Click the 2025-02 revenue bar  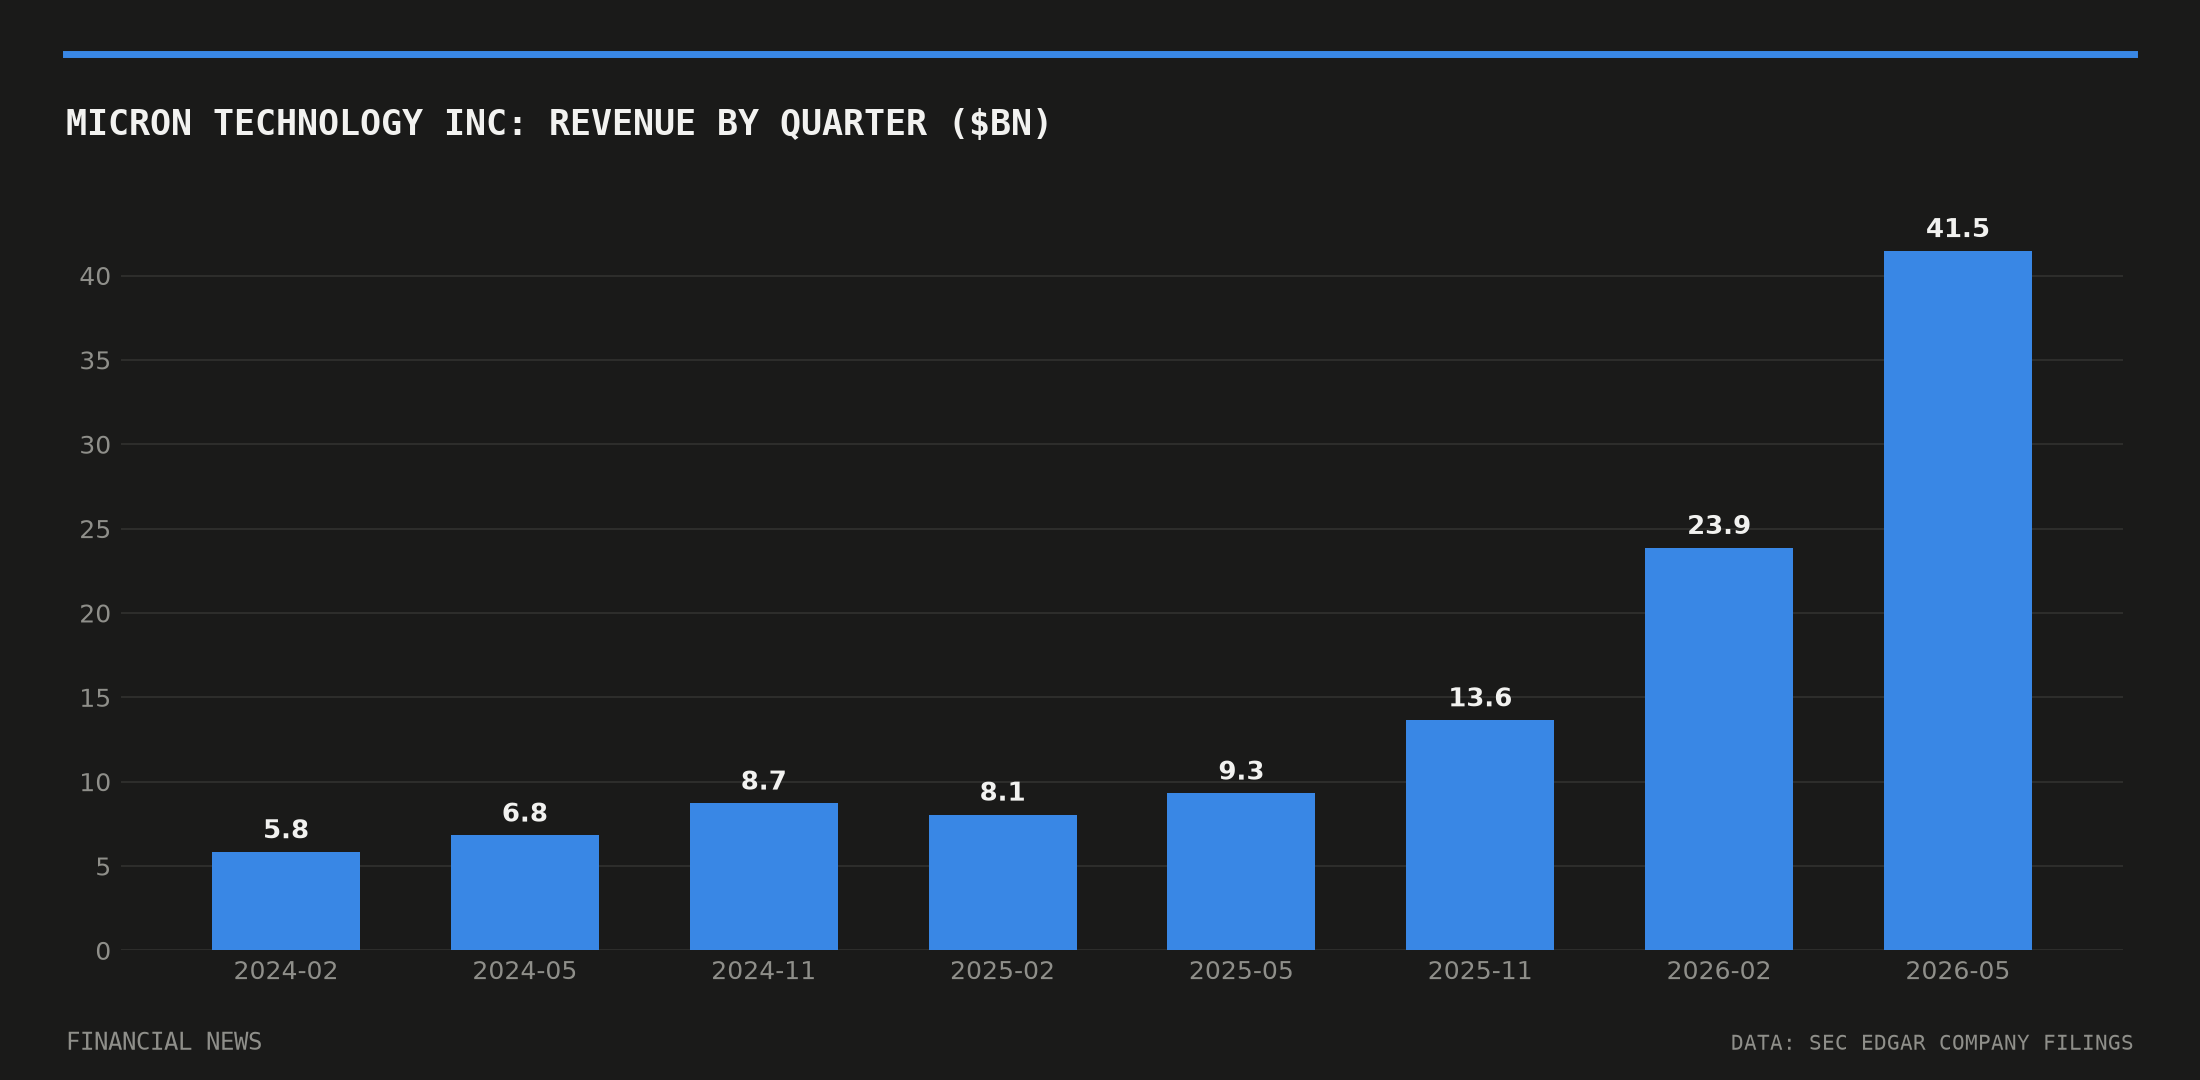[x=1003, y=882]
